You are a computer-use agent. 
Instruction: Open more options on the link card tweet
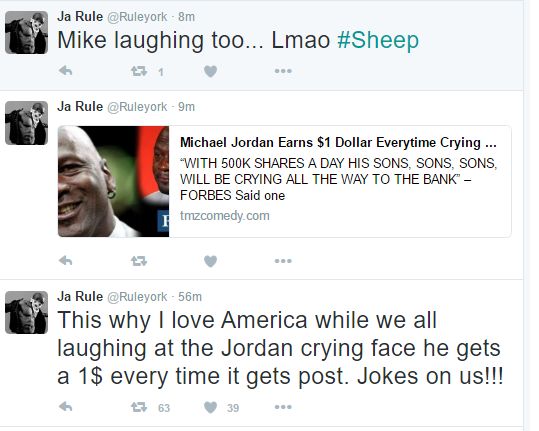(283, 261)
